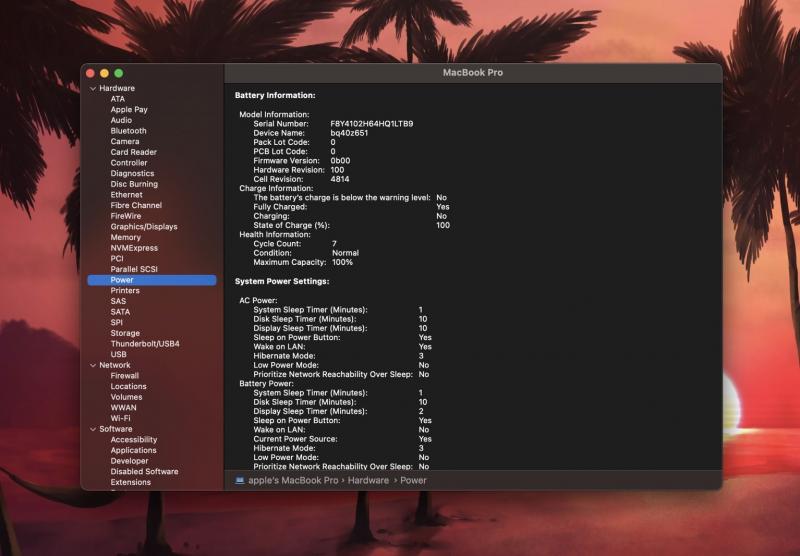Open Thunderbolt/USB4 entry
The height and width of the screenshot is (556, 800).
[145, 344]
